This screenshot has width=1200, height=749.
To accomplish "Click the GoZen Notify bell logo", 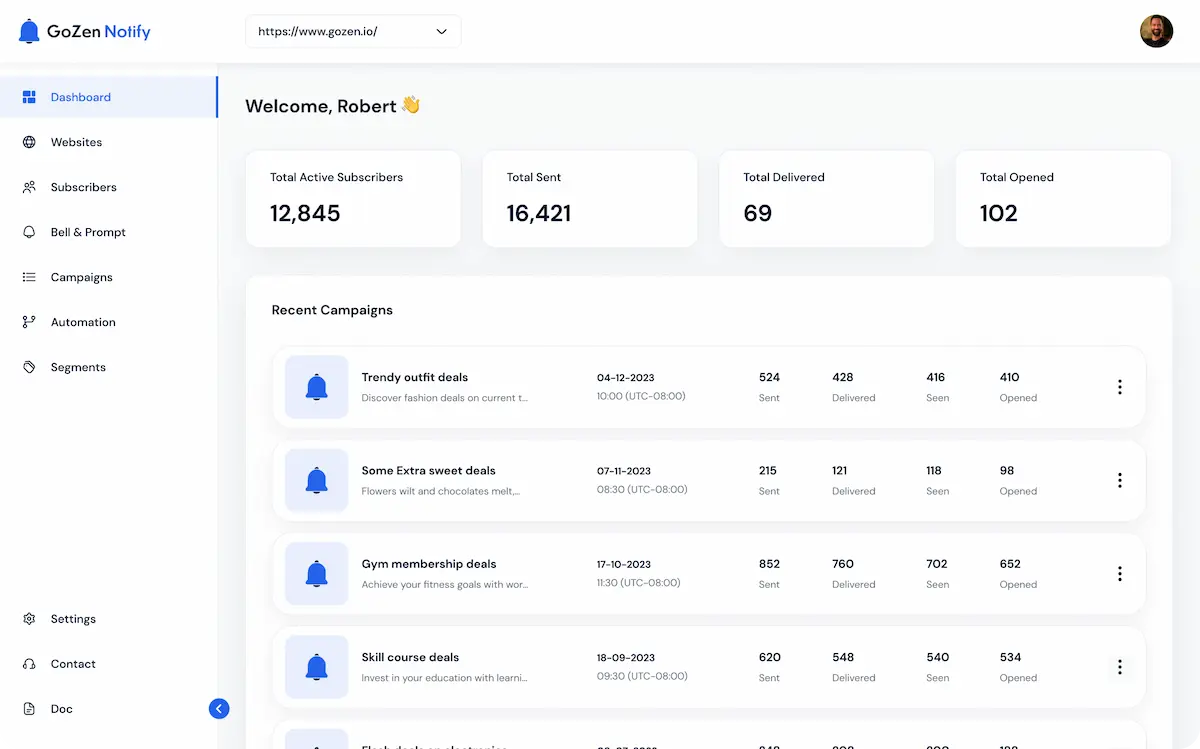I will point(27,30).
